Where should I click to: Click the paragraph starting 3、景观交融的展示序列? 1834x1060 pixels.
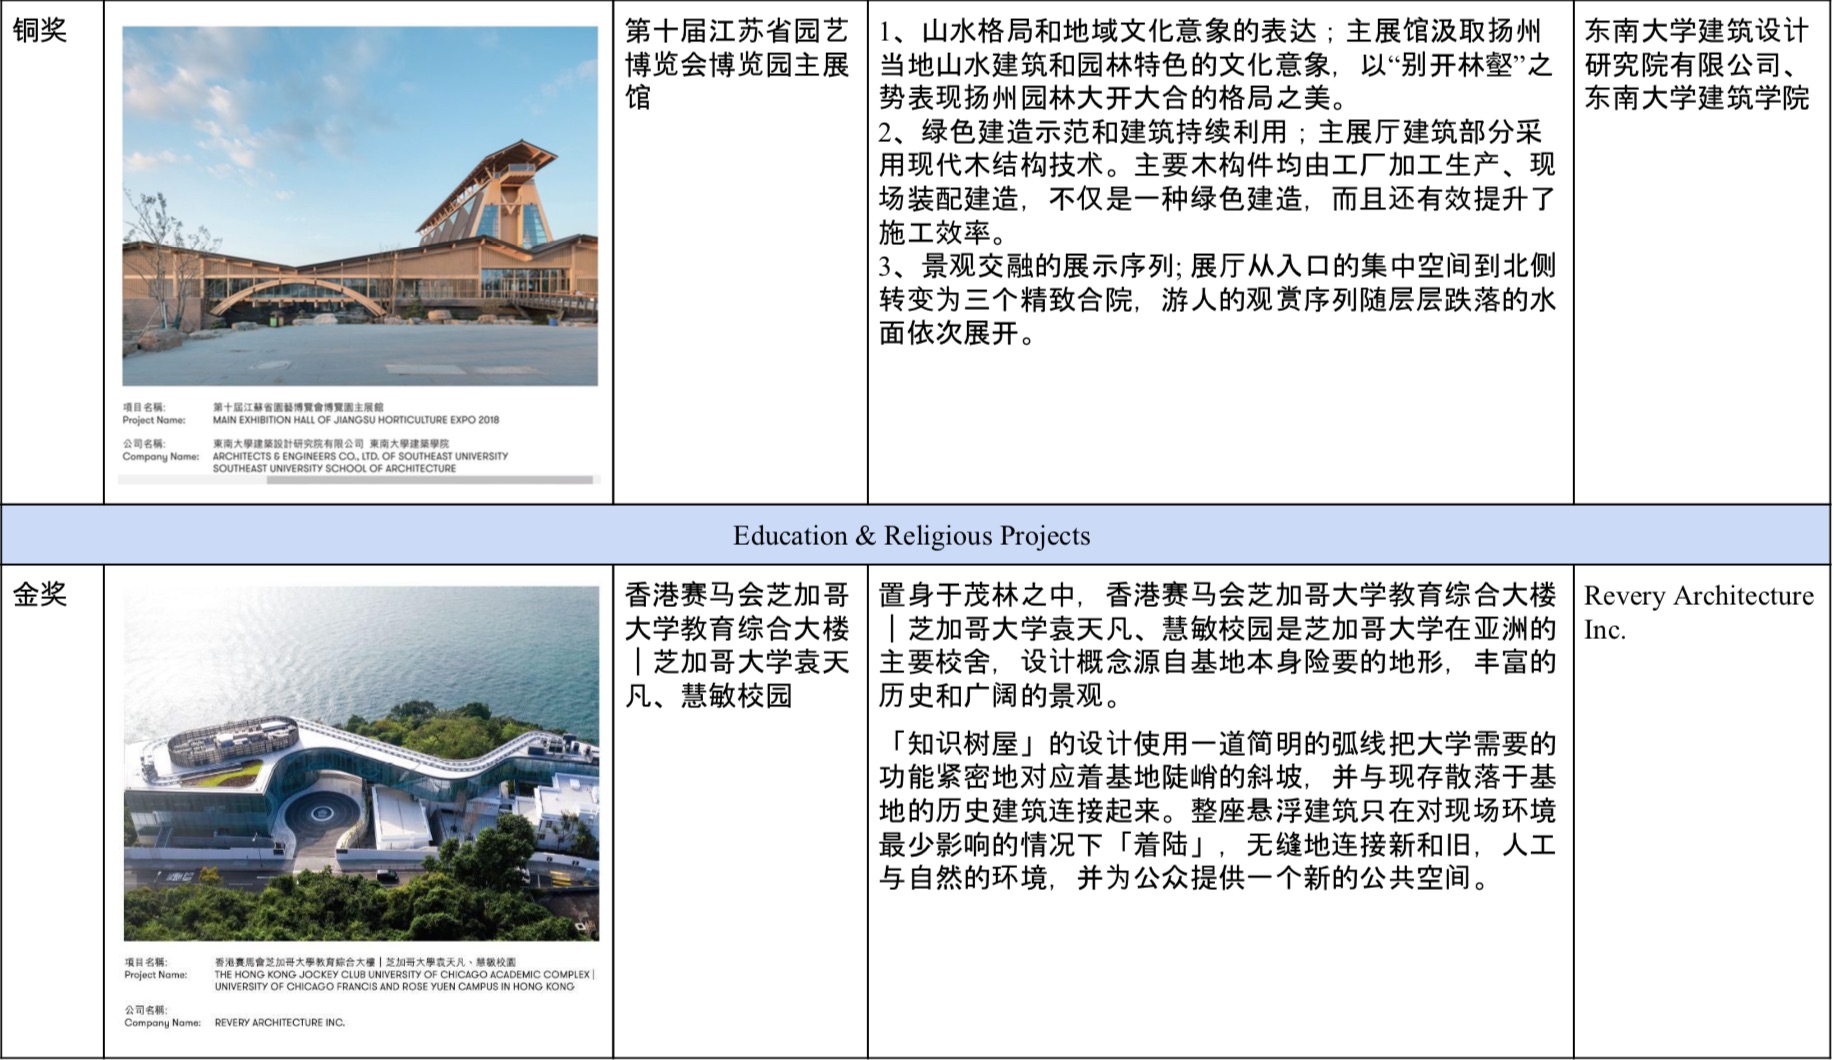1217,299
